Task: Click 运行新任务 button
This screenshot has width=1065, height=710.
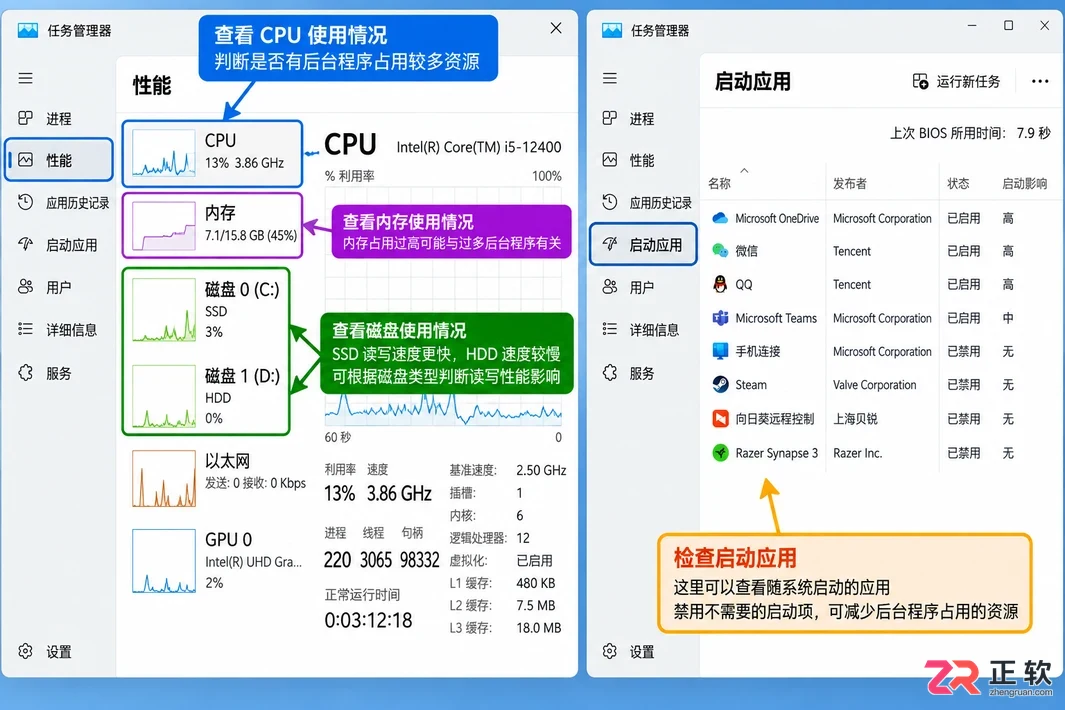Action: [x=956, y=82]
